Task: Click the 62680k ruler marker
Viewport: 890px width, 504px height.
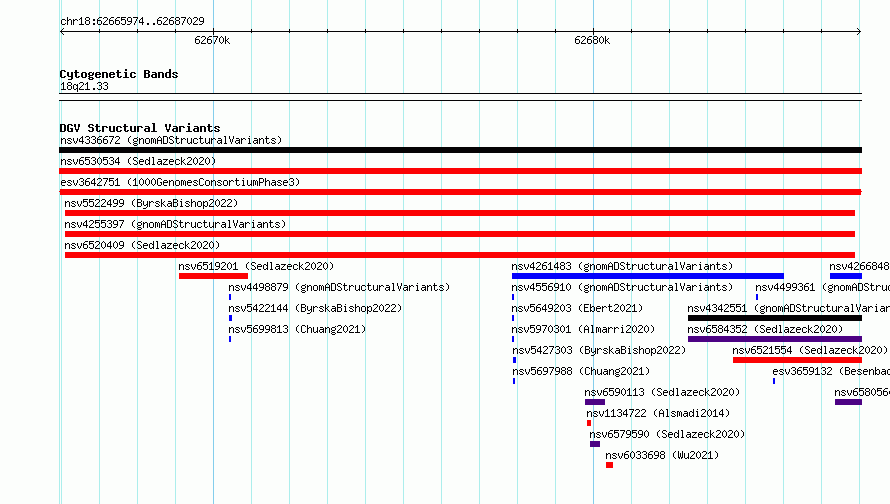Action: point(592,40)
